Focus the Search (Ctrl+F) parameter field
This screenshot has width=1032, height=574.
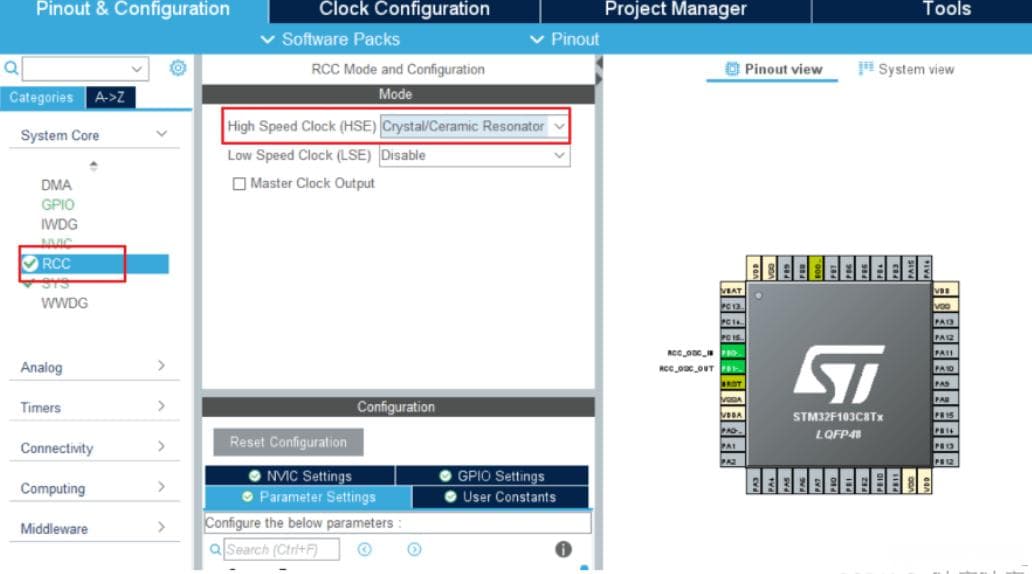pyautogui.click(x=282, y=549)
